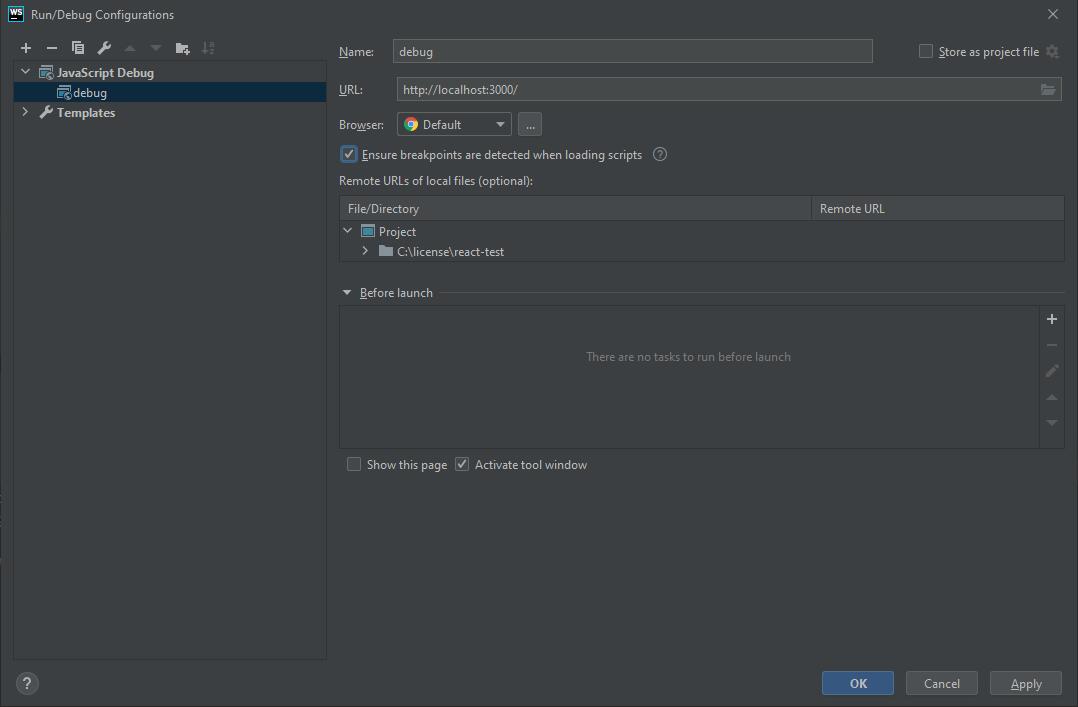Open help for breakpoint detection option
This screenshot has width=1078, height=707.
coord(660,155)
